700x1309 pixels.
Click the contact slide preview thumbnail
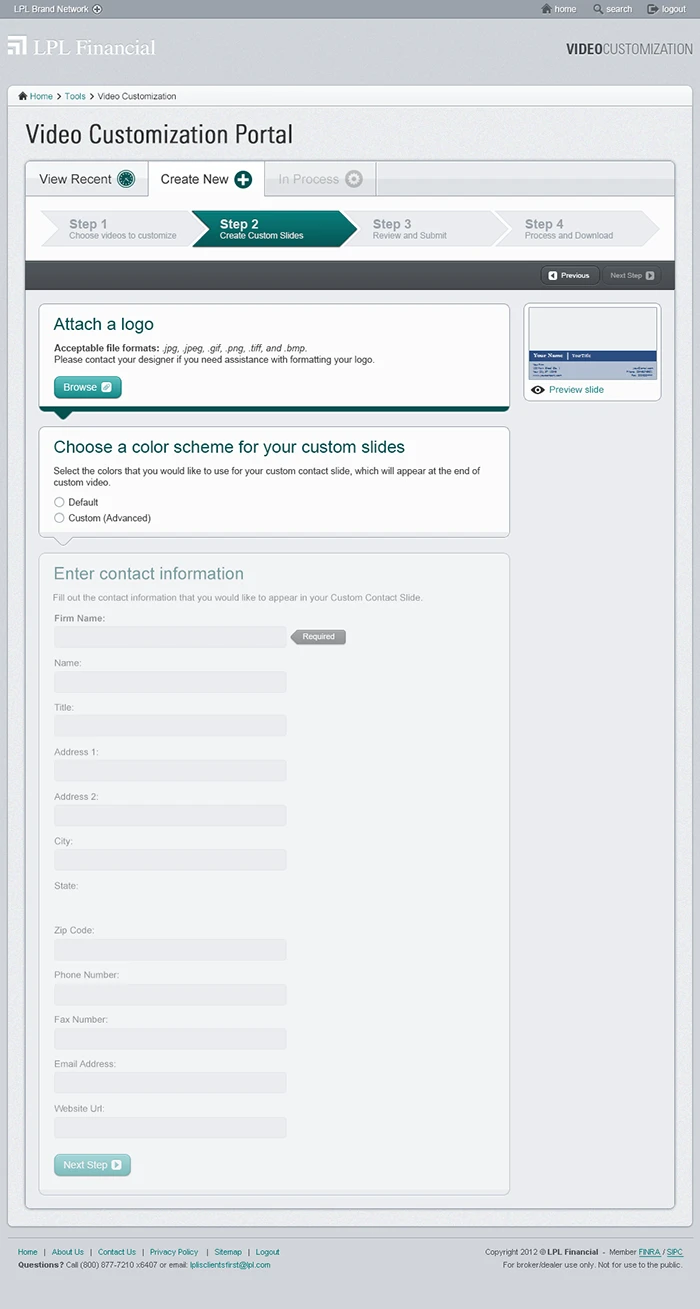(592, 343)
